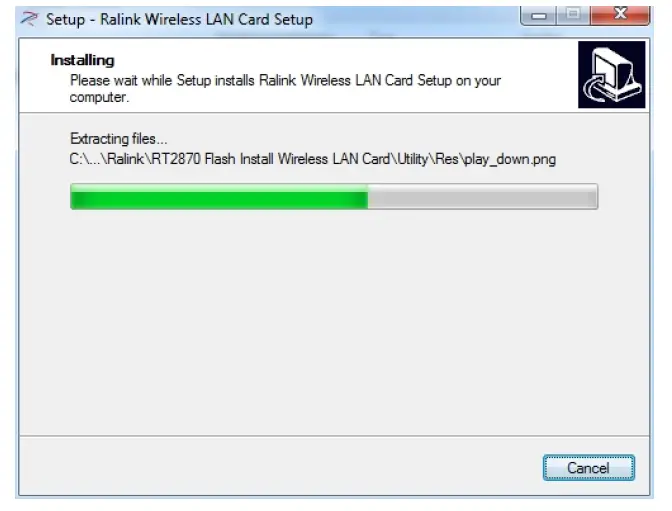672x511 pixels.
Task: Click the Extracting files status label
Action: click(119, 139)
